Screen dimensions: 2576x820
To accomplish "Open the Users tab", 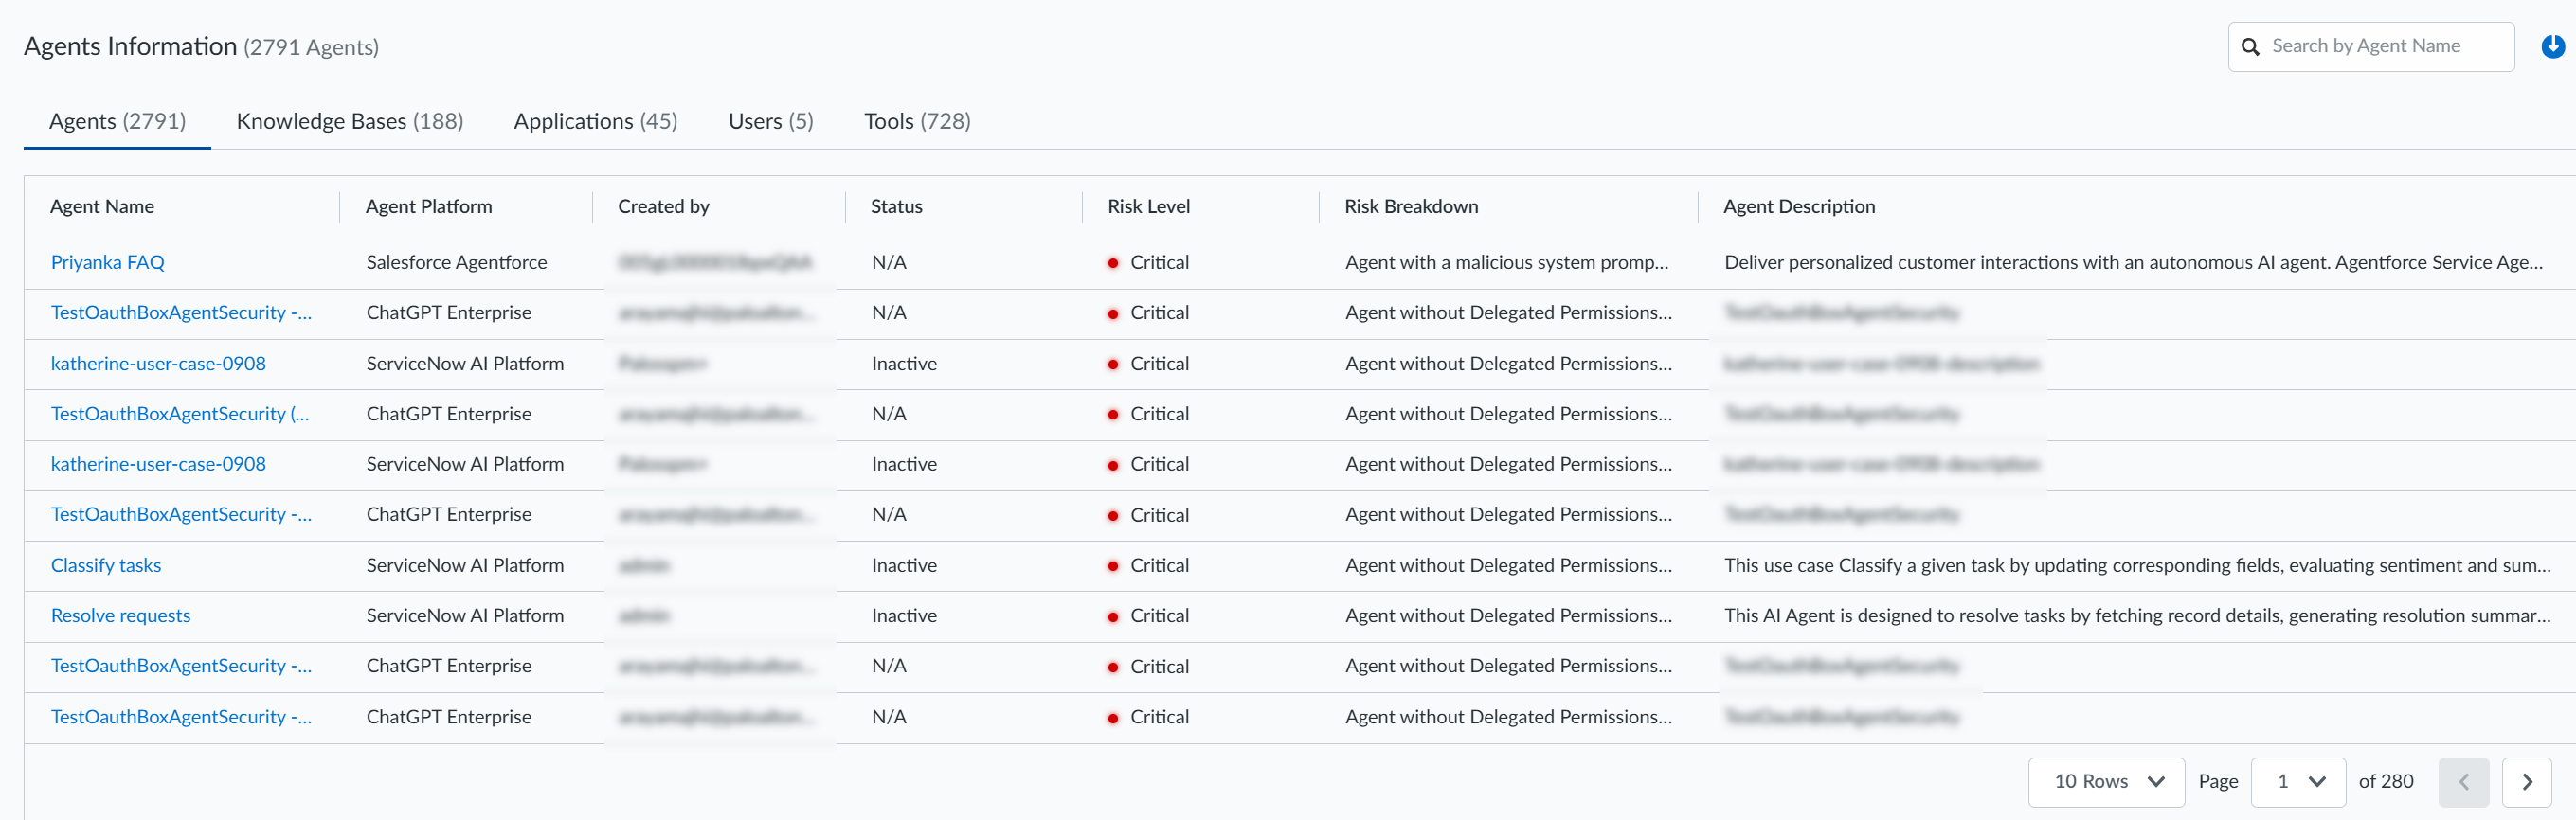I will (770, 121).
